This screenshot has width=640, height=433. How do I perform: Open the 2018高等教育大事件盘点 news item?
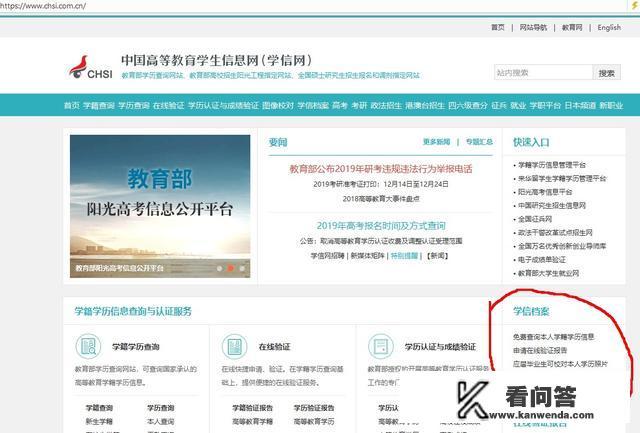click(x=381, y=198)
